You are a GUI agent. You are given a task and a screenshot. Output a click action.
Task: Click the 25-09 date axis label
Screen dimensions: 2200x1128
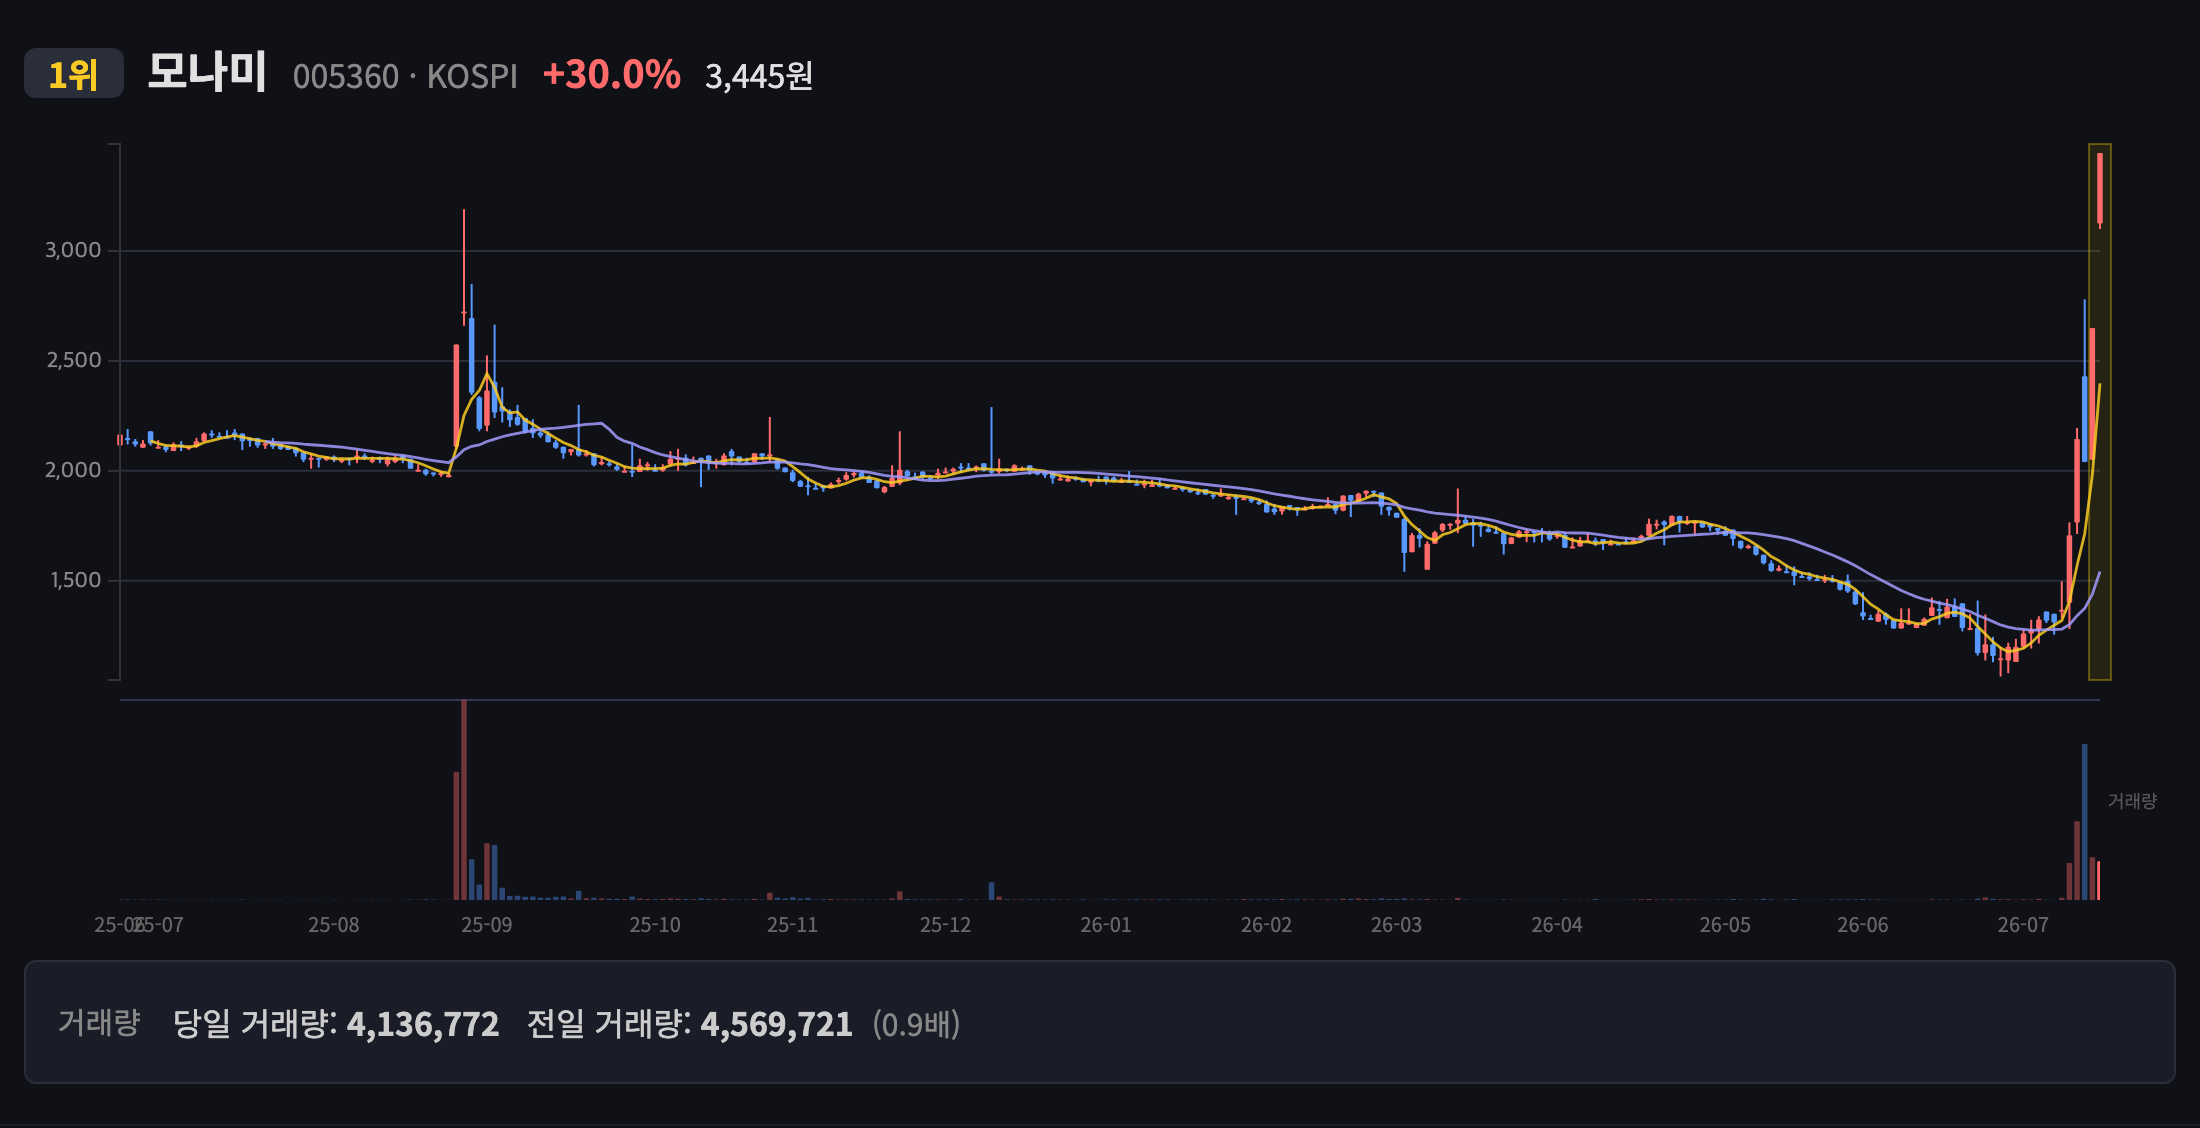coord(487,925)
